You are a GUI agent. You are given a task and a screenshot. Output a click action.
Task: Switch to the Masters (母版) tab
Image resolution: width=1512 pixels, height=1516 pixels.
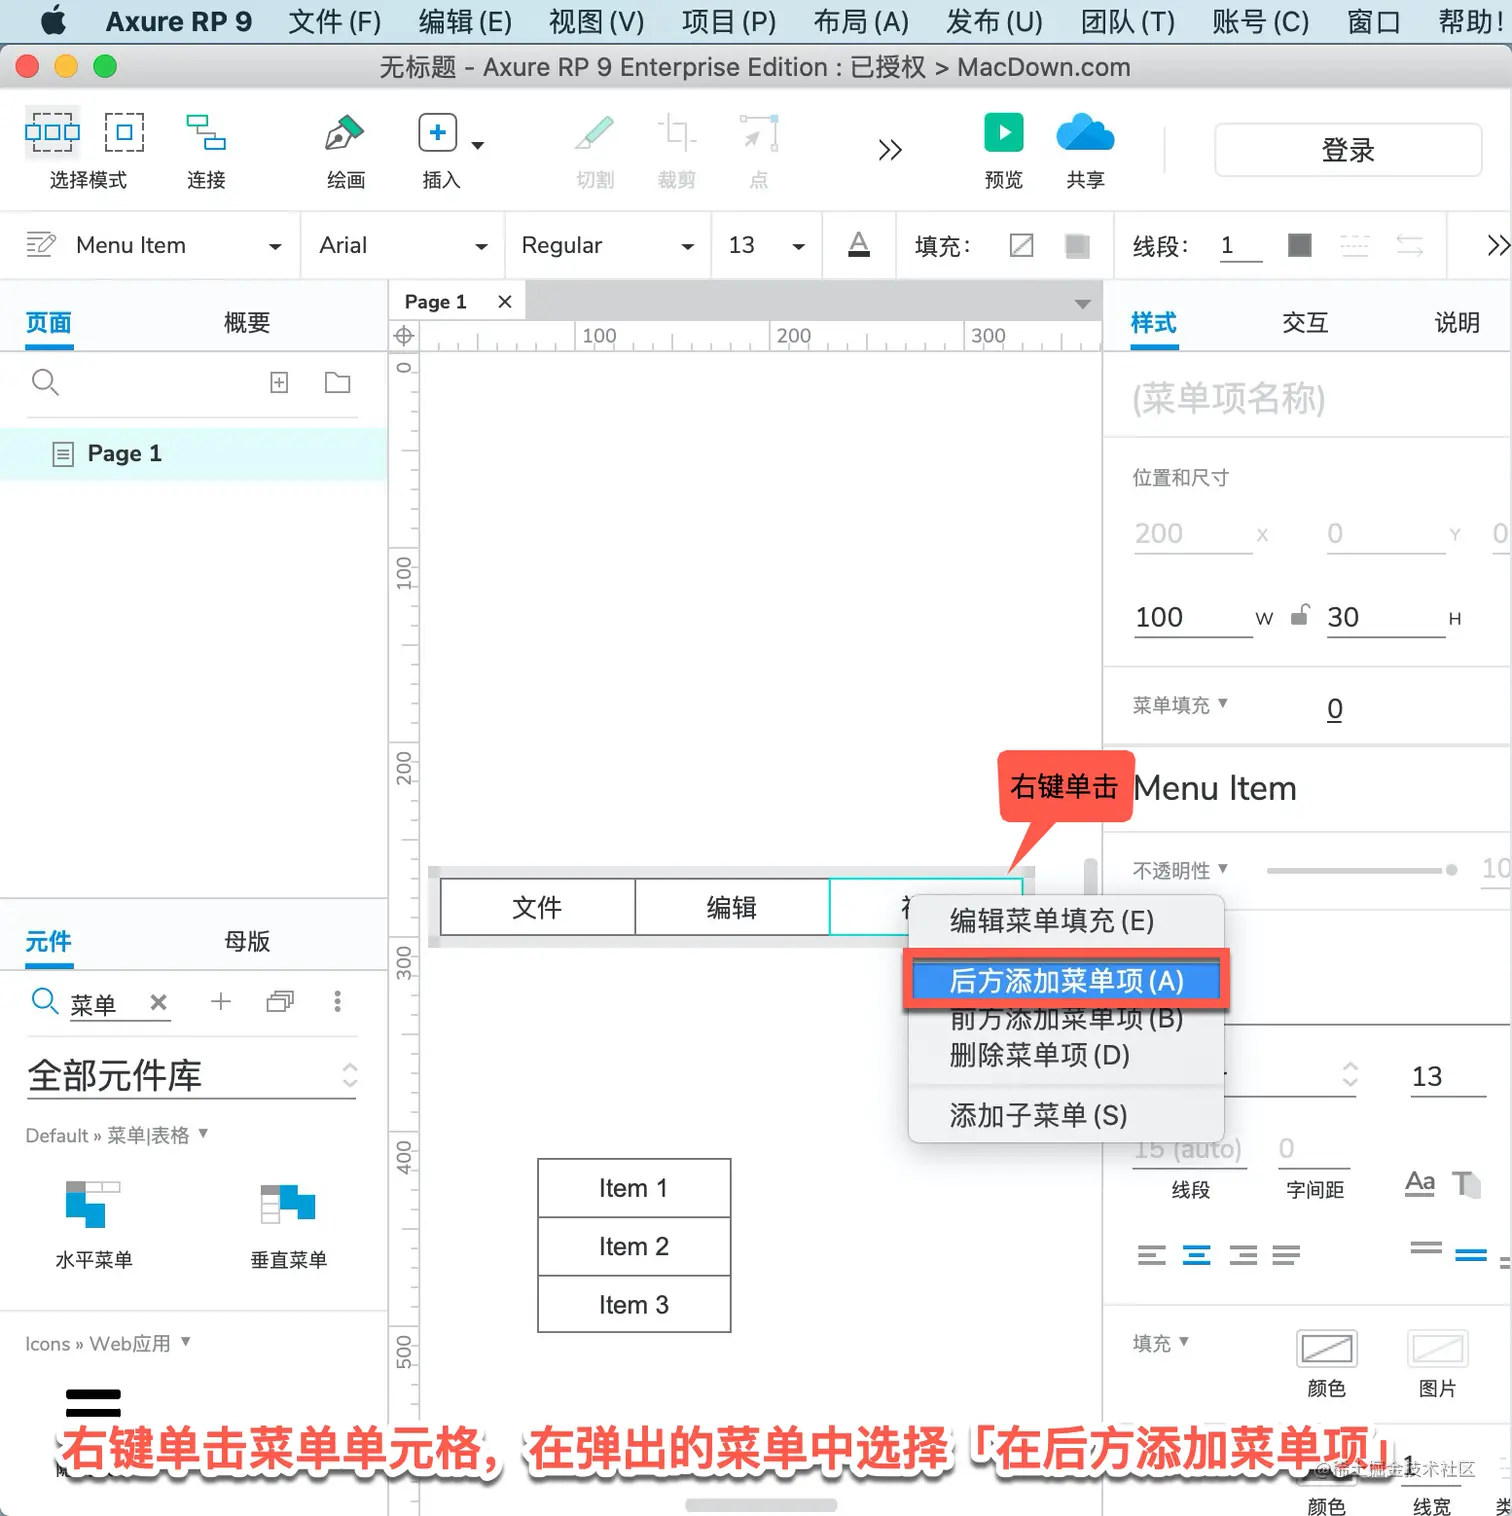[x=247, y=941]
